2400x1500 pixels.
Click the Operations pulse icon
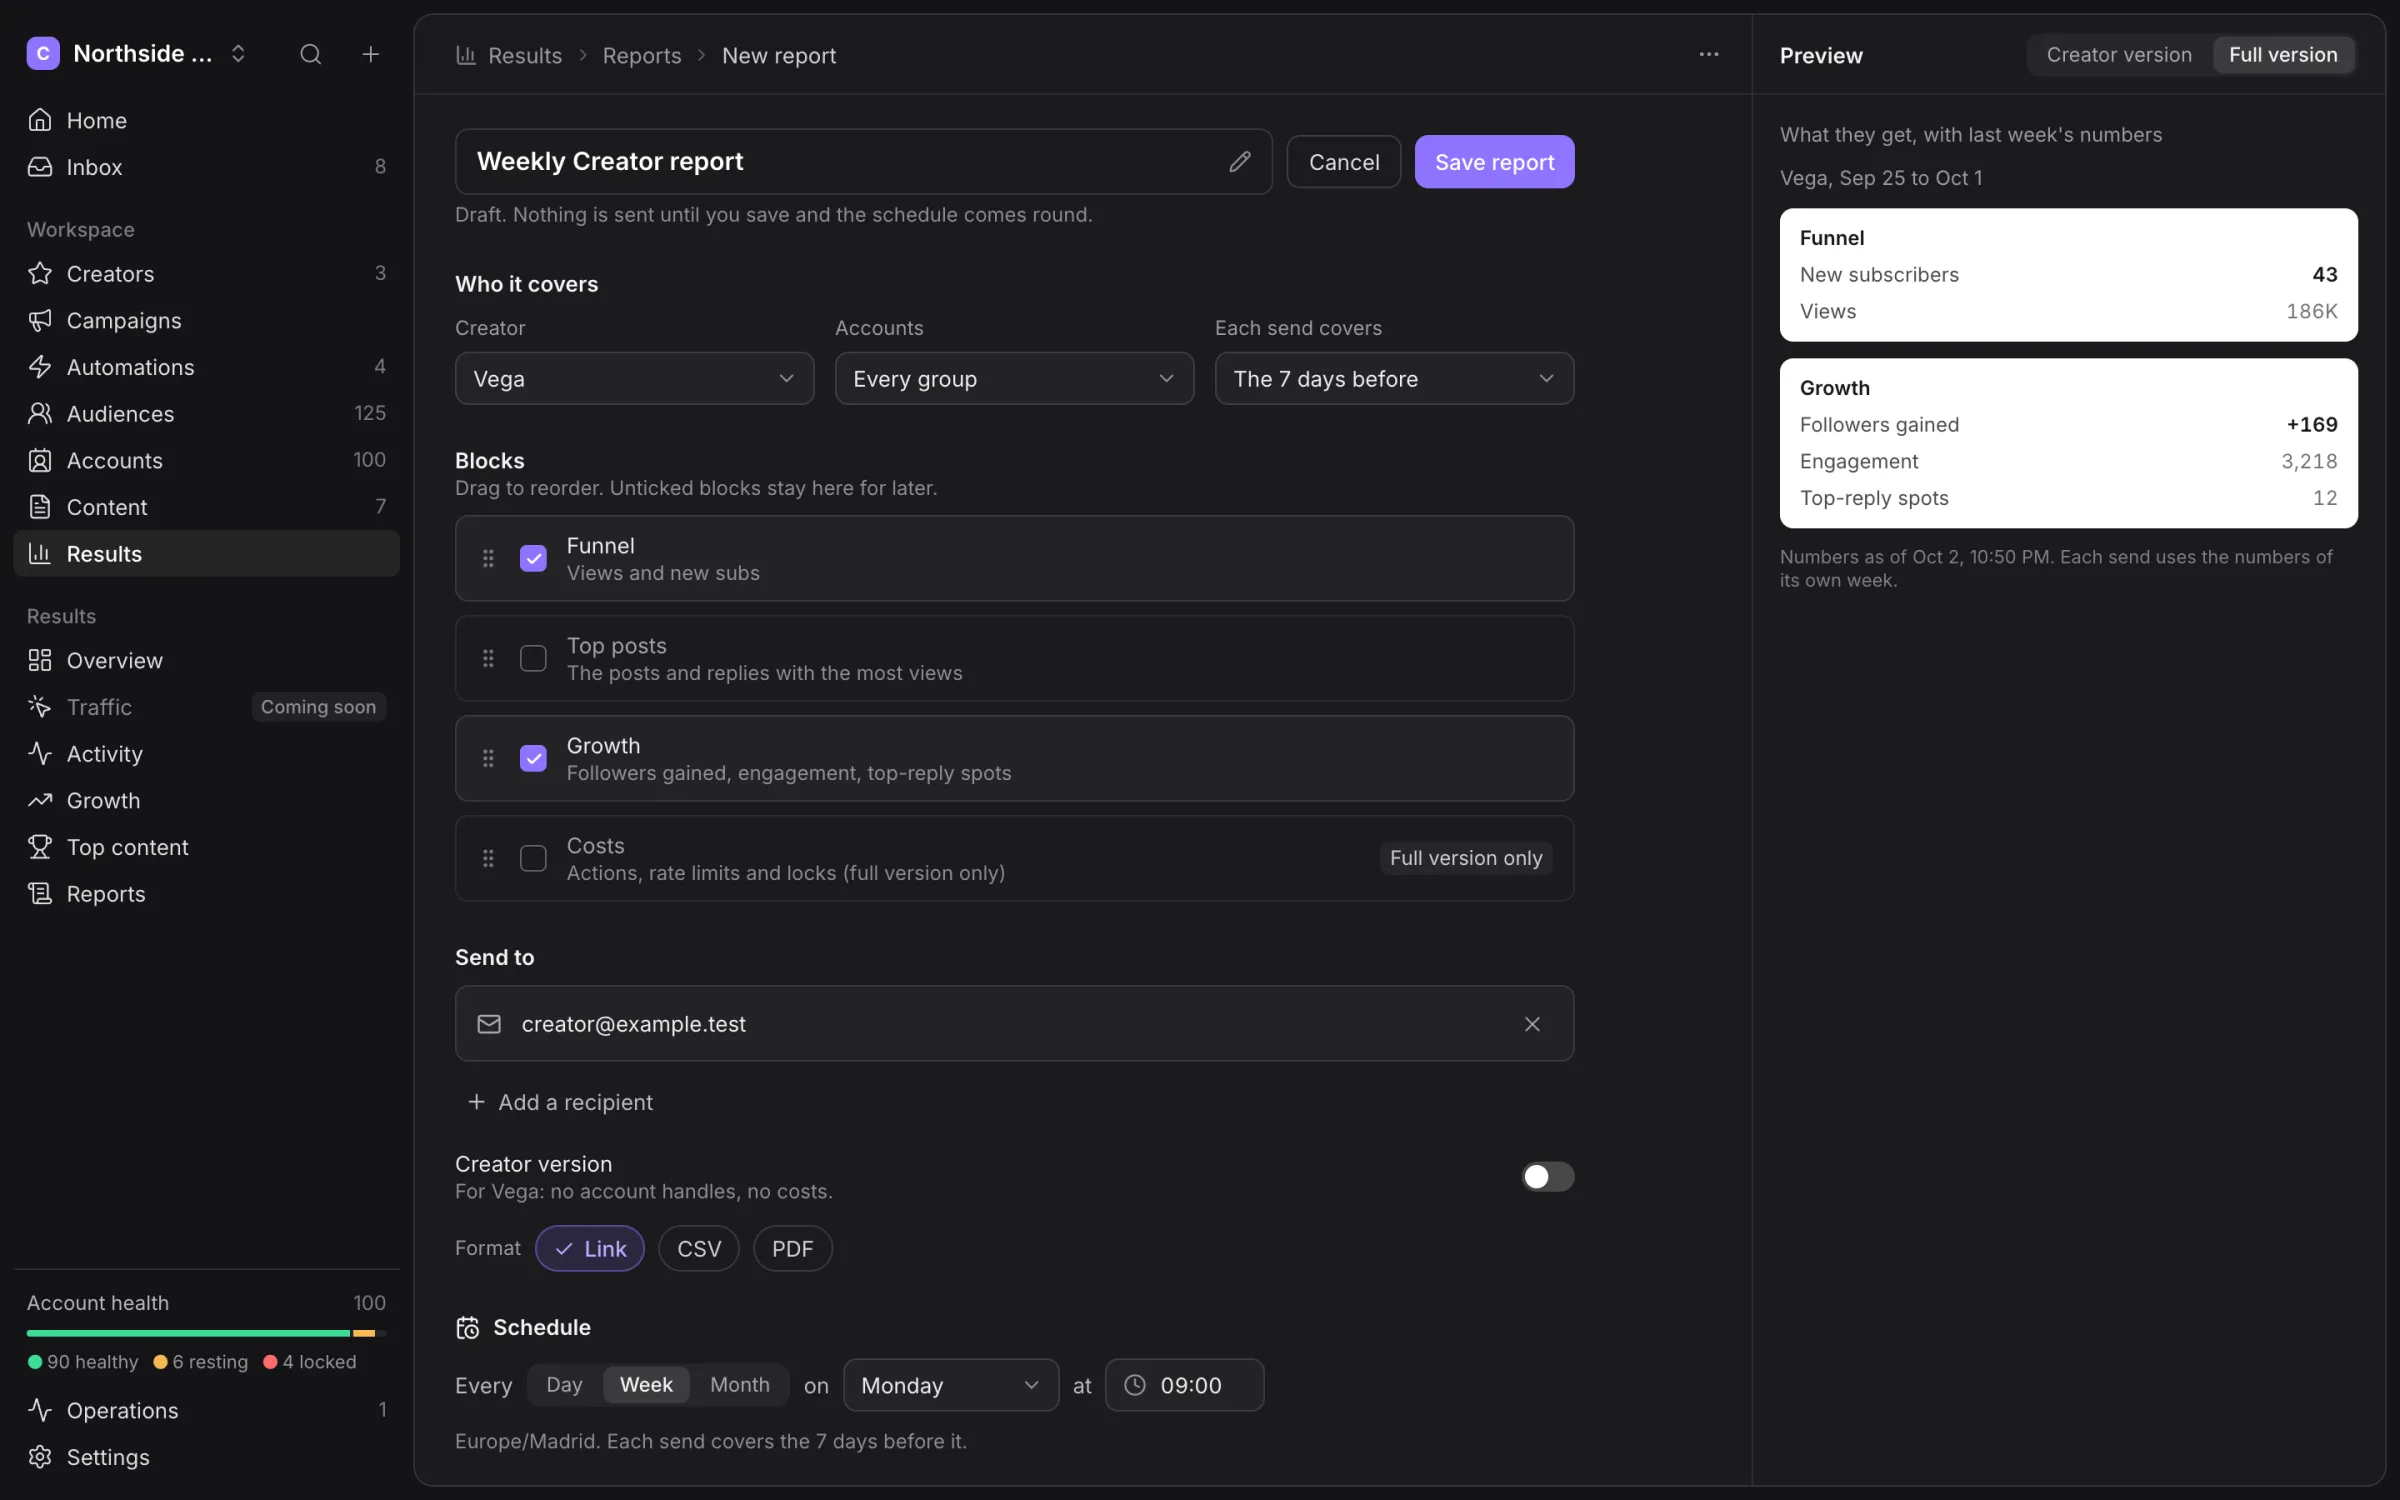[40, 1410]
